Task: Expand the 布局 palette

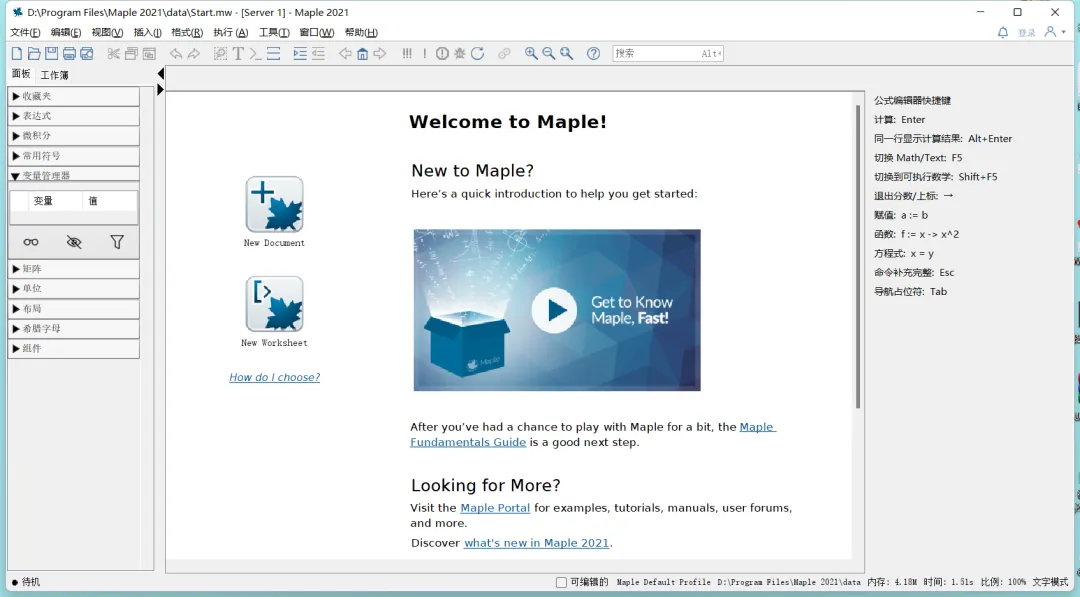Action: (74, 308)
